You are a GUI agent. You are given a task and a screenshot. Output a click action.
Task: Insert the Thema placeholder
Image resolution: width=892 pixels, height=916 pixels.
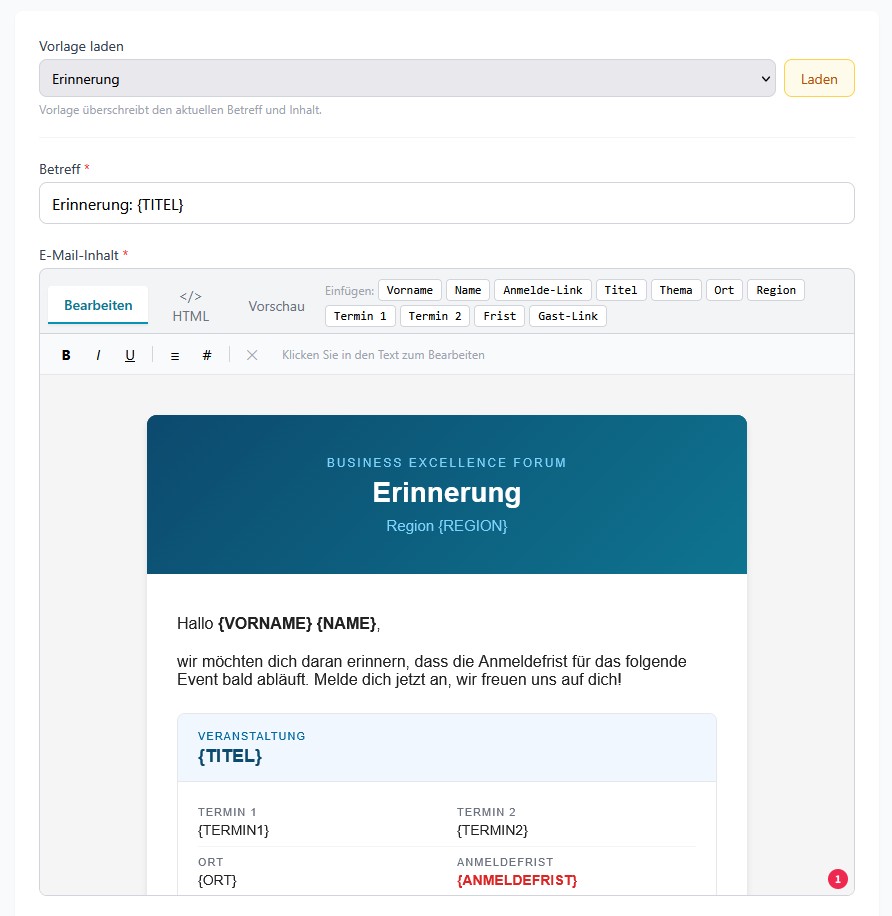click(676, 289)
